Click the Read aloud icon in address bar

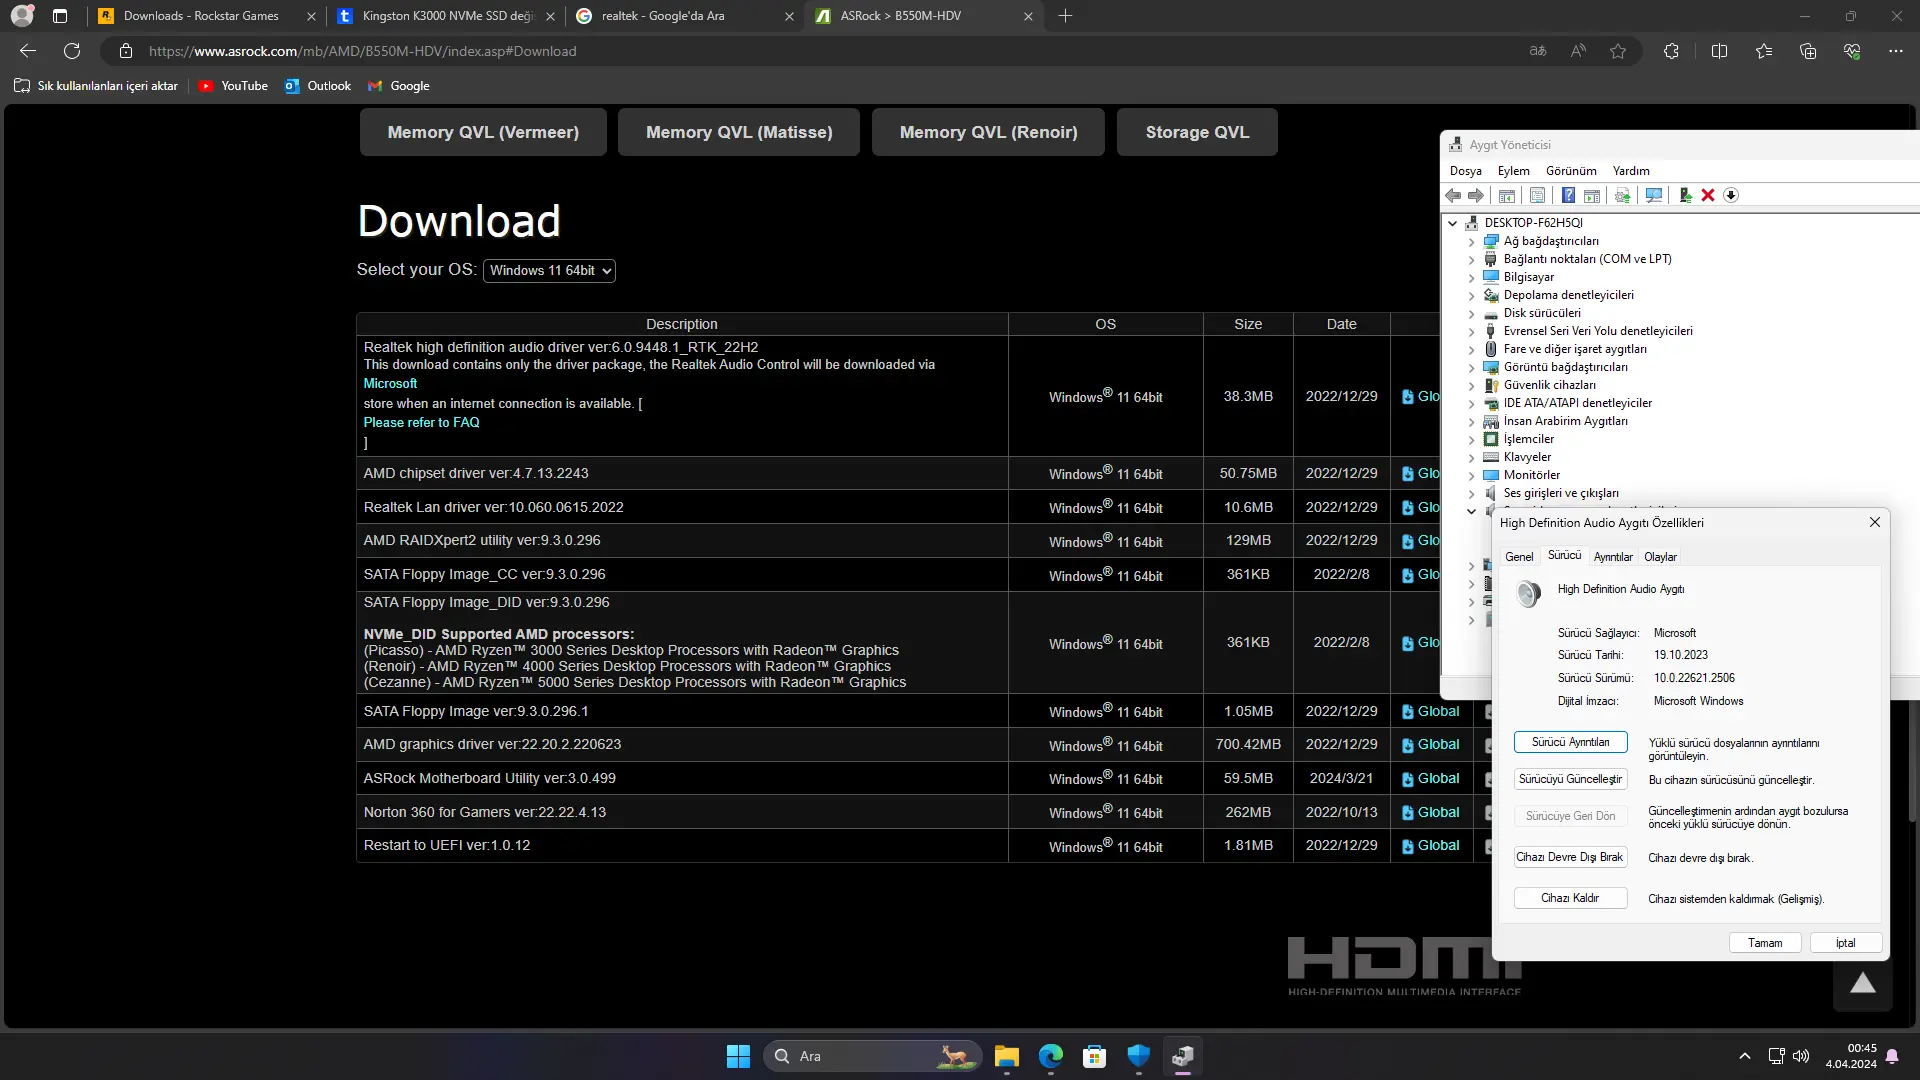click(1578, 51)
